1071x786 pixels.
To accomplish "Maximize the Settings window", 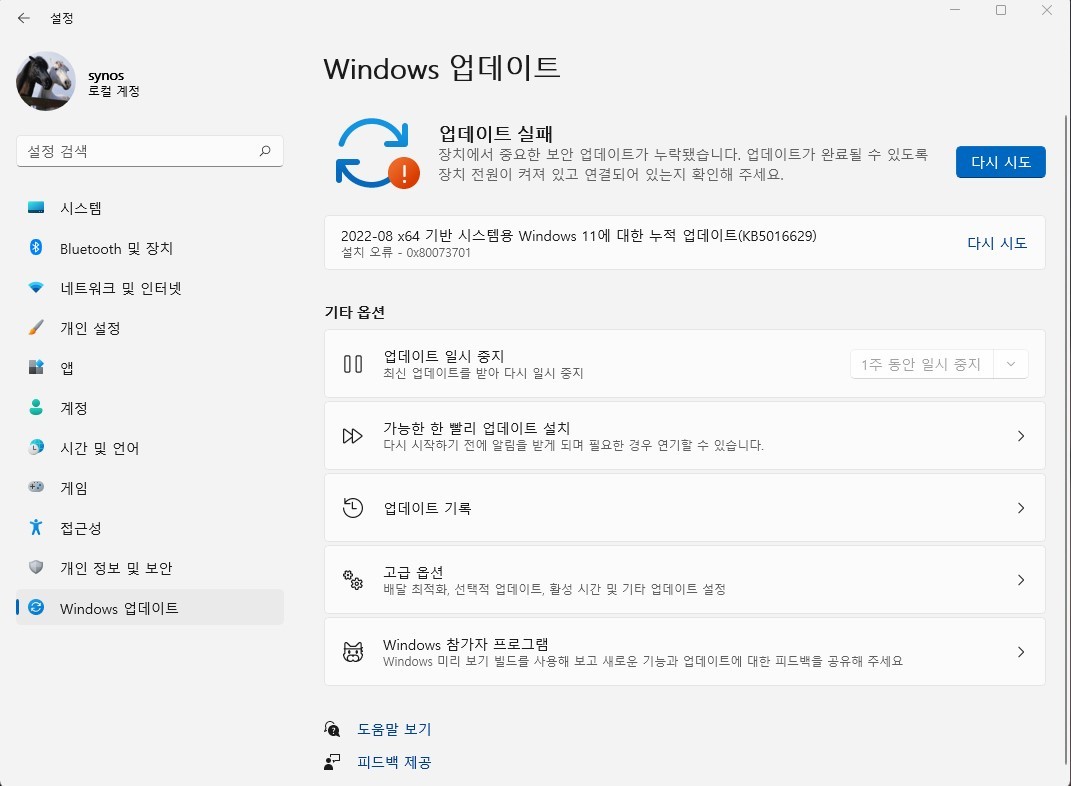I will tap(1001, 10).
